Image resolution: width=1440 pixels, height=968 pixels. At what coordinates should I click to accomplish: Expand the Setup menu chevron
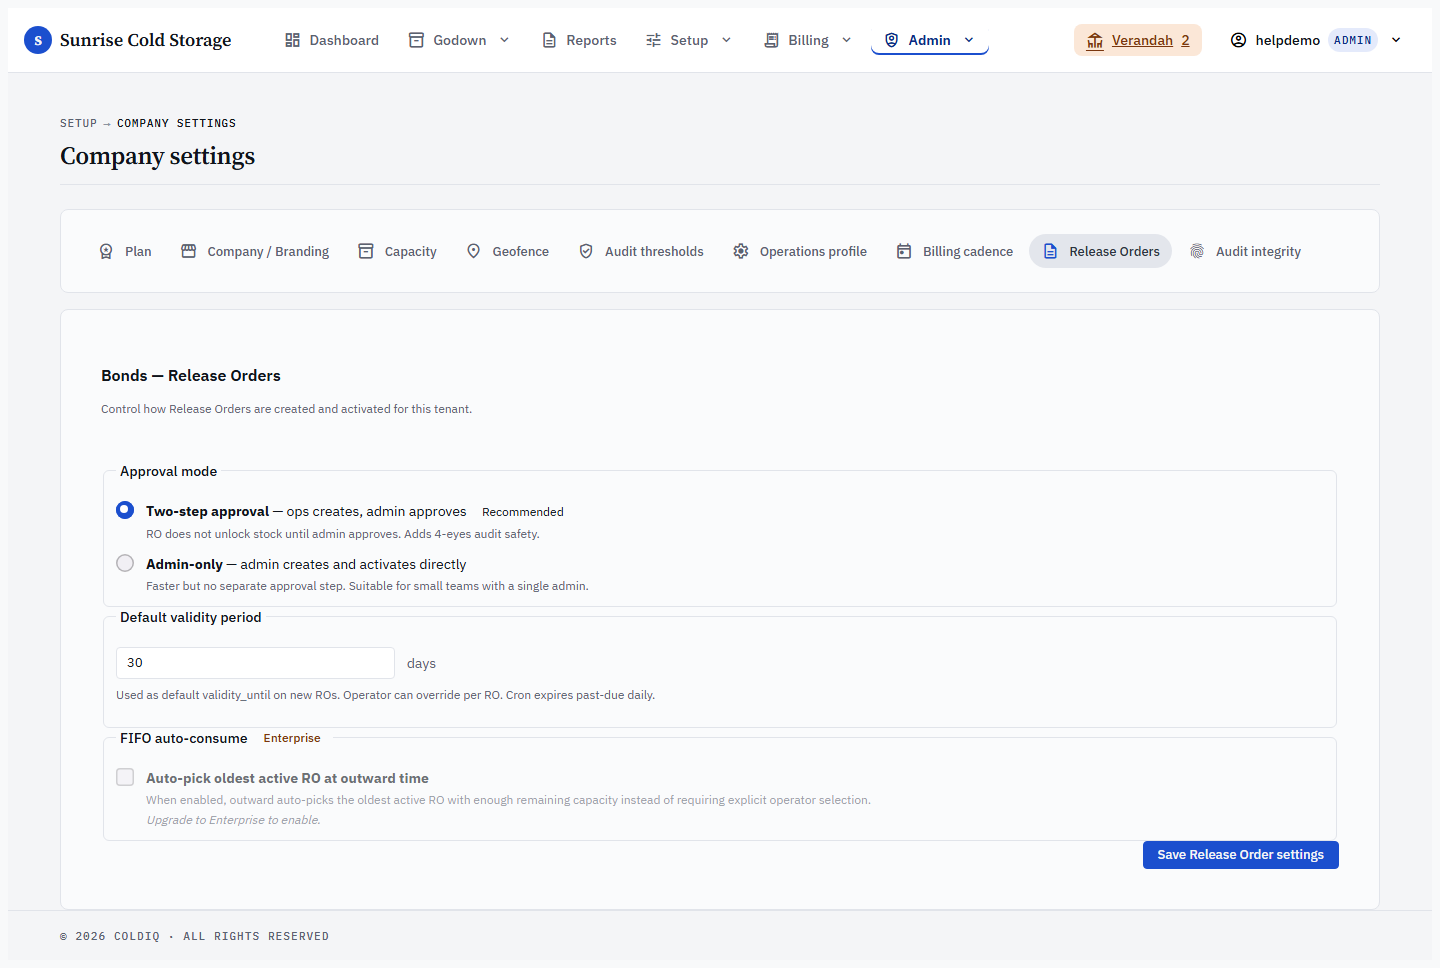(726, 40)
